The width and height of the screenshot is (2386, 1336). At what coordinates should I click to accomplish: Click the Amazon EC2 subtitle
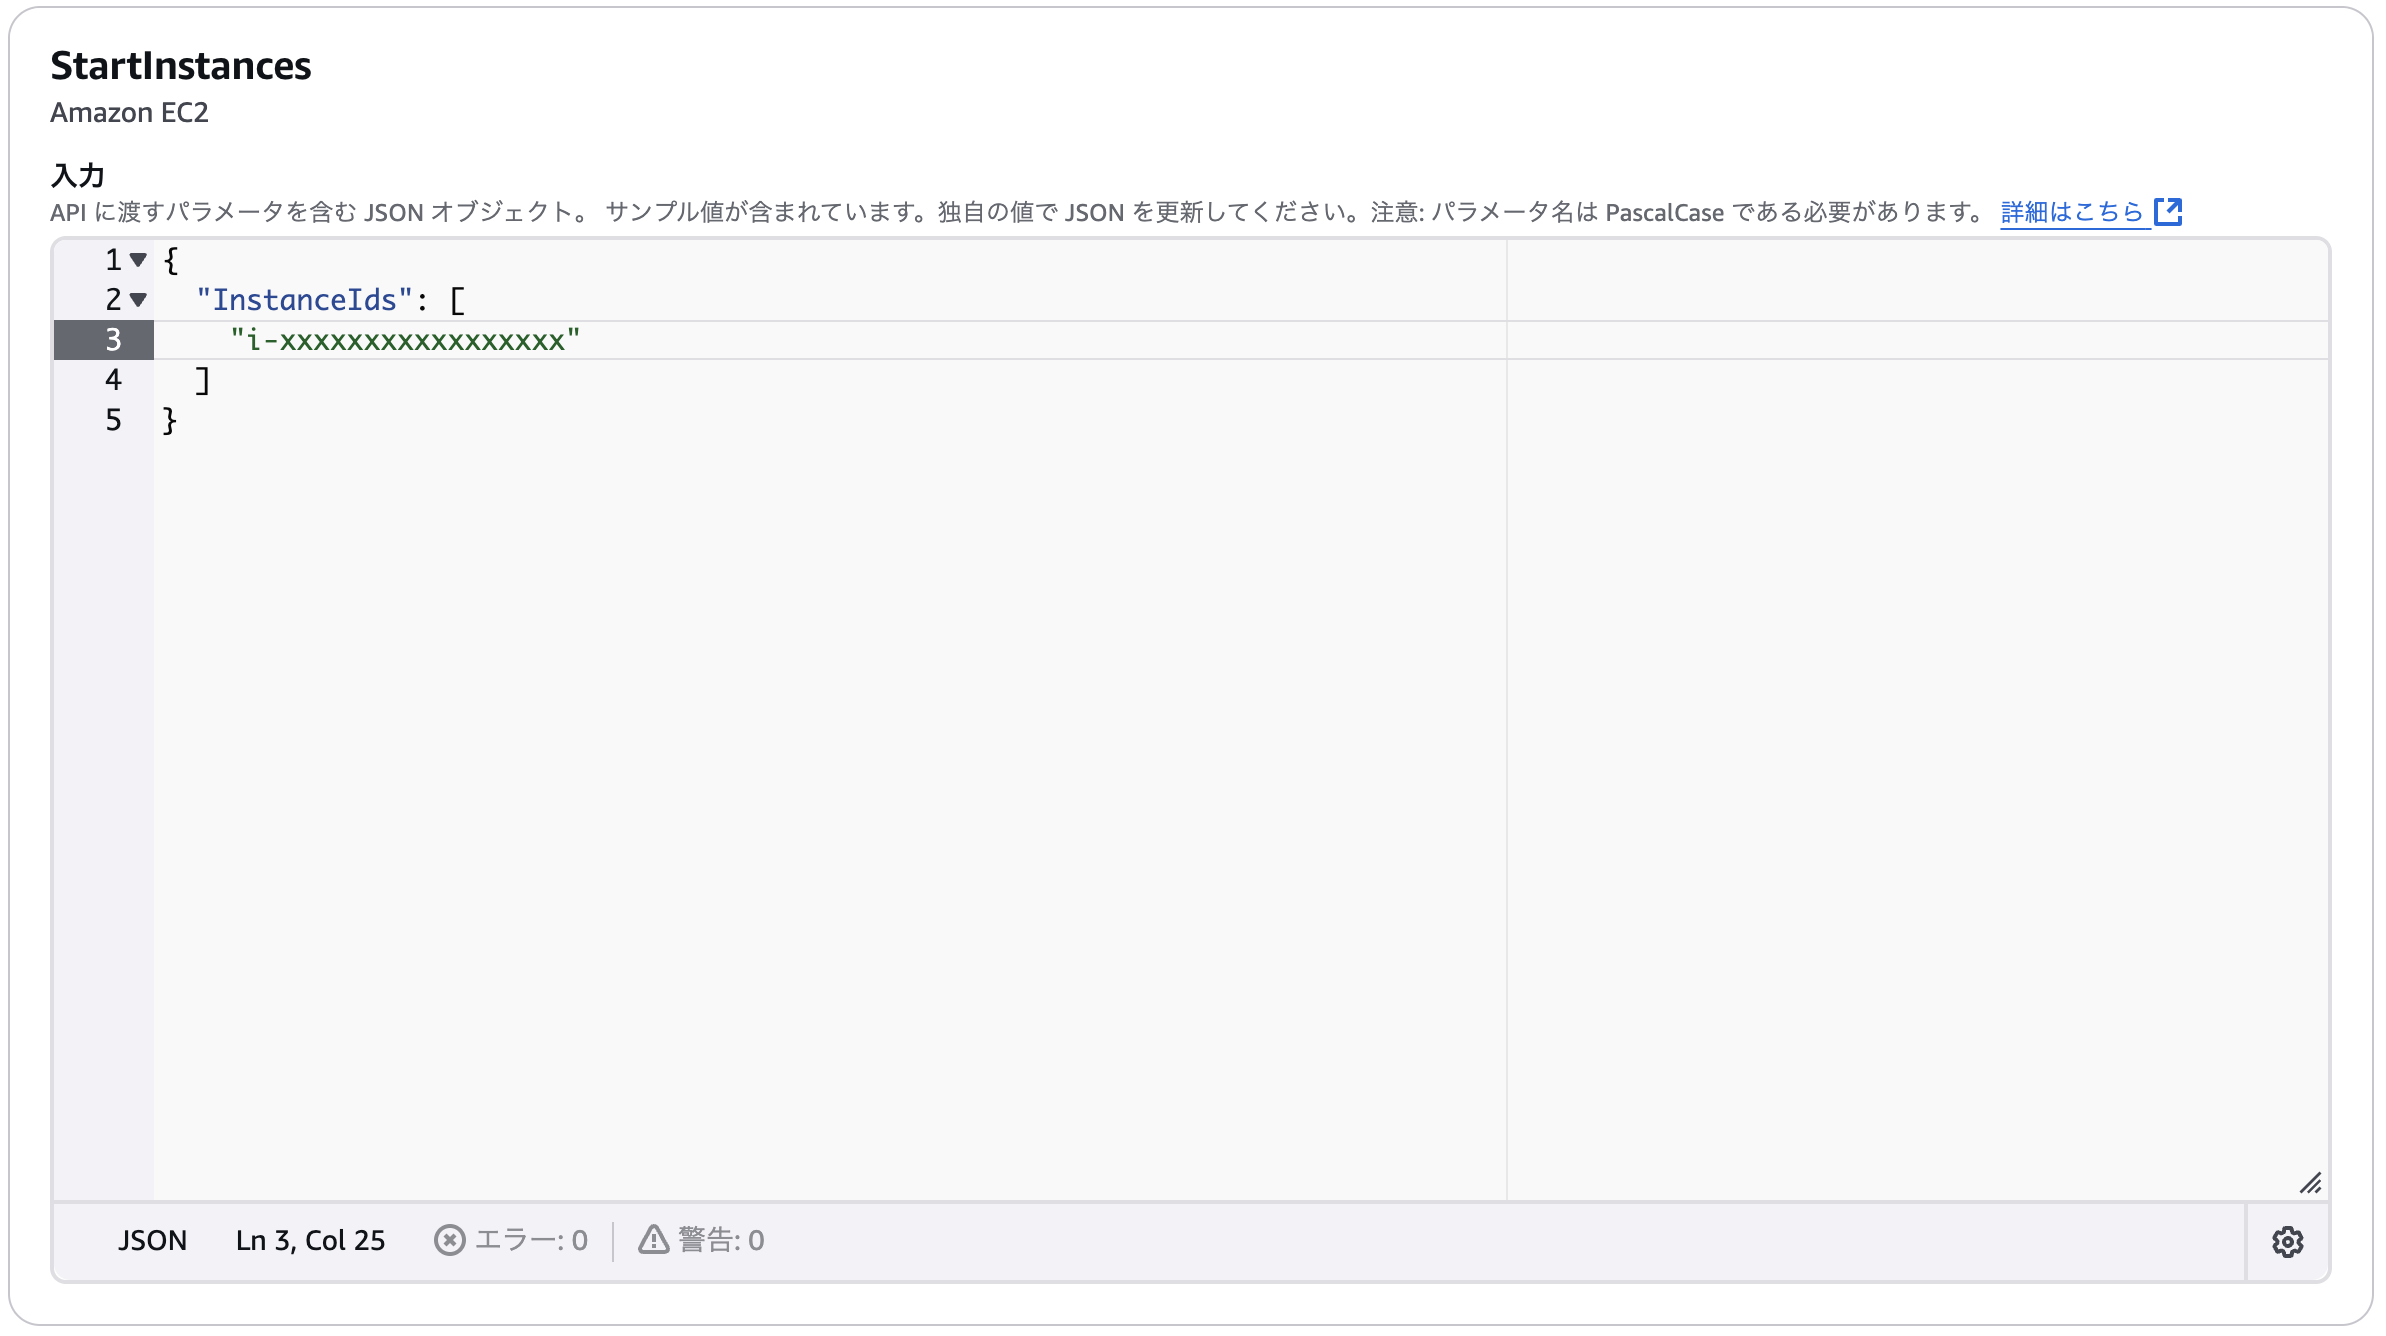click(x=129, y=112)
